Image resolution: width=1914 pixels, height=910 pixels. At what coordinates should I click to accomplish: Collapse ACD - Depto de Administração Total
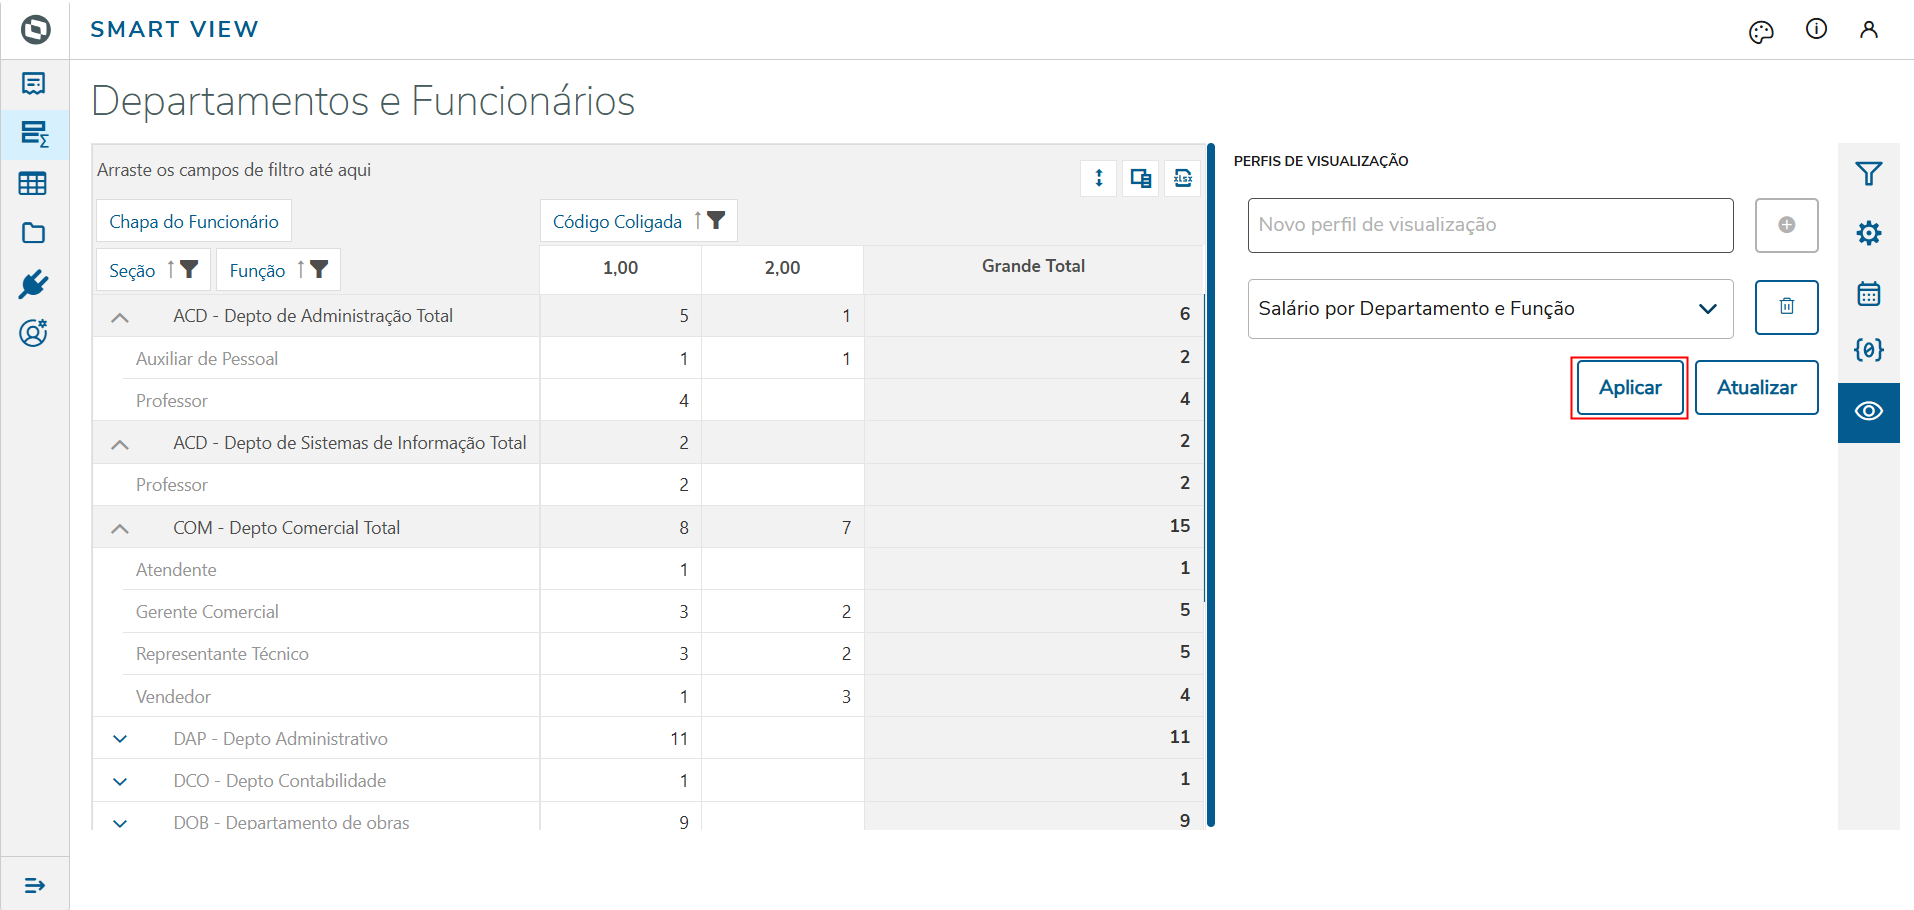[120, 317]
